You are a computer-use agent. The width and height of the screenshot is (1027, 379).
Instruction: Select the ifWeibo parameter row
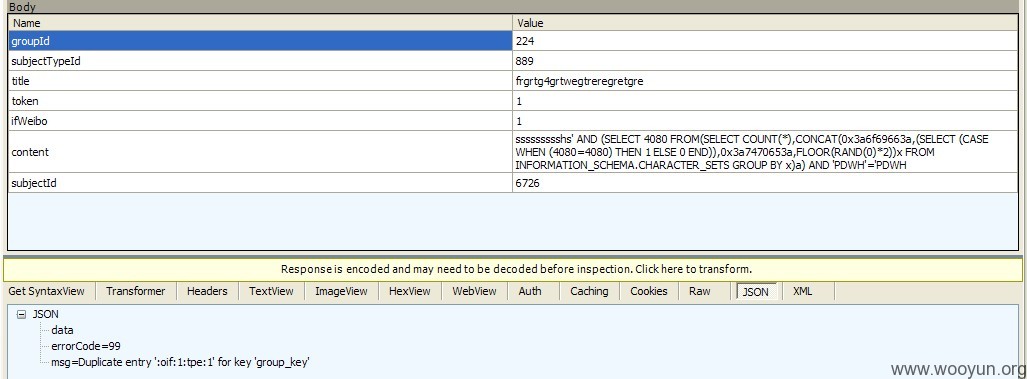pos(260,121)
